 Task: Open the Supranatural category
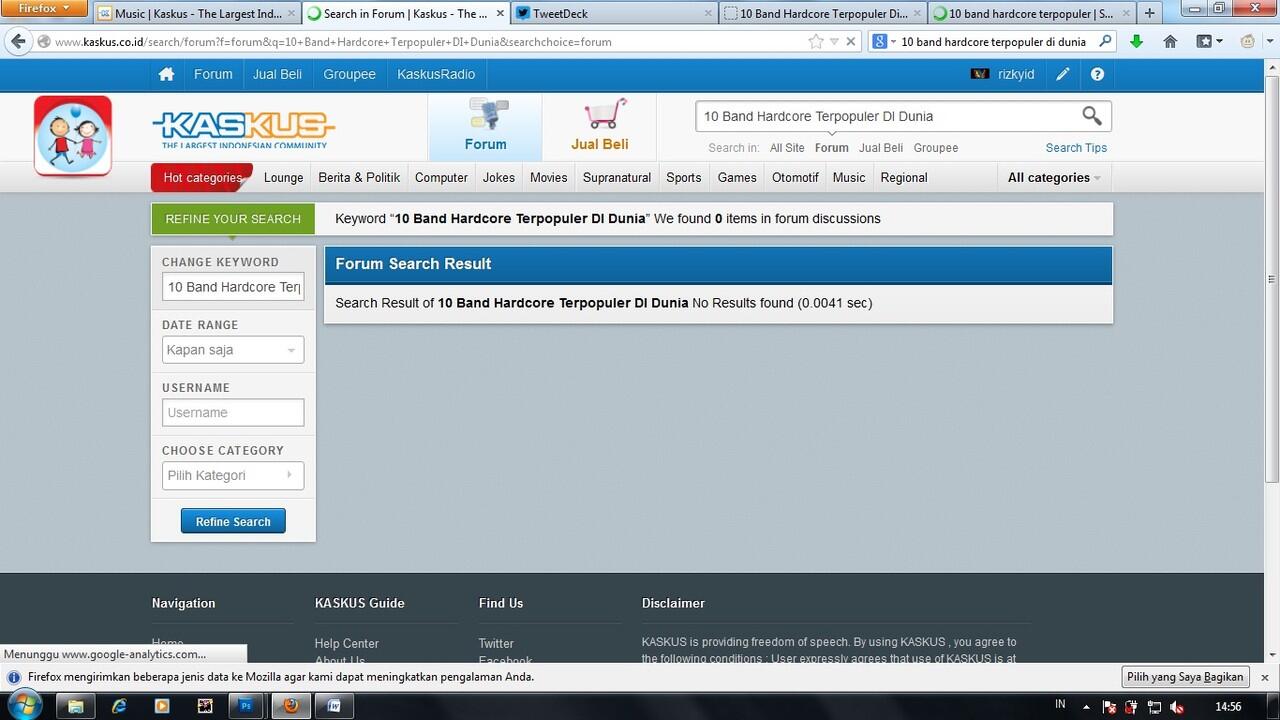(617, 177)
